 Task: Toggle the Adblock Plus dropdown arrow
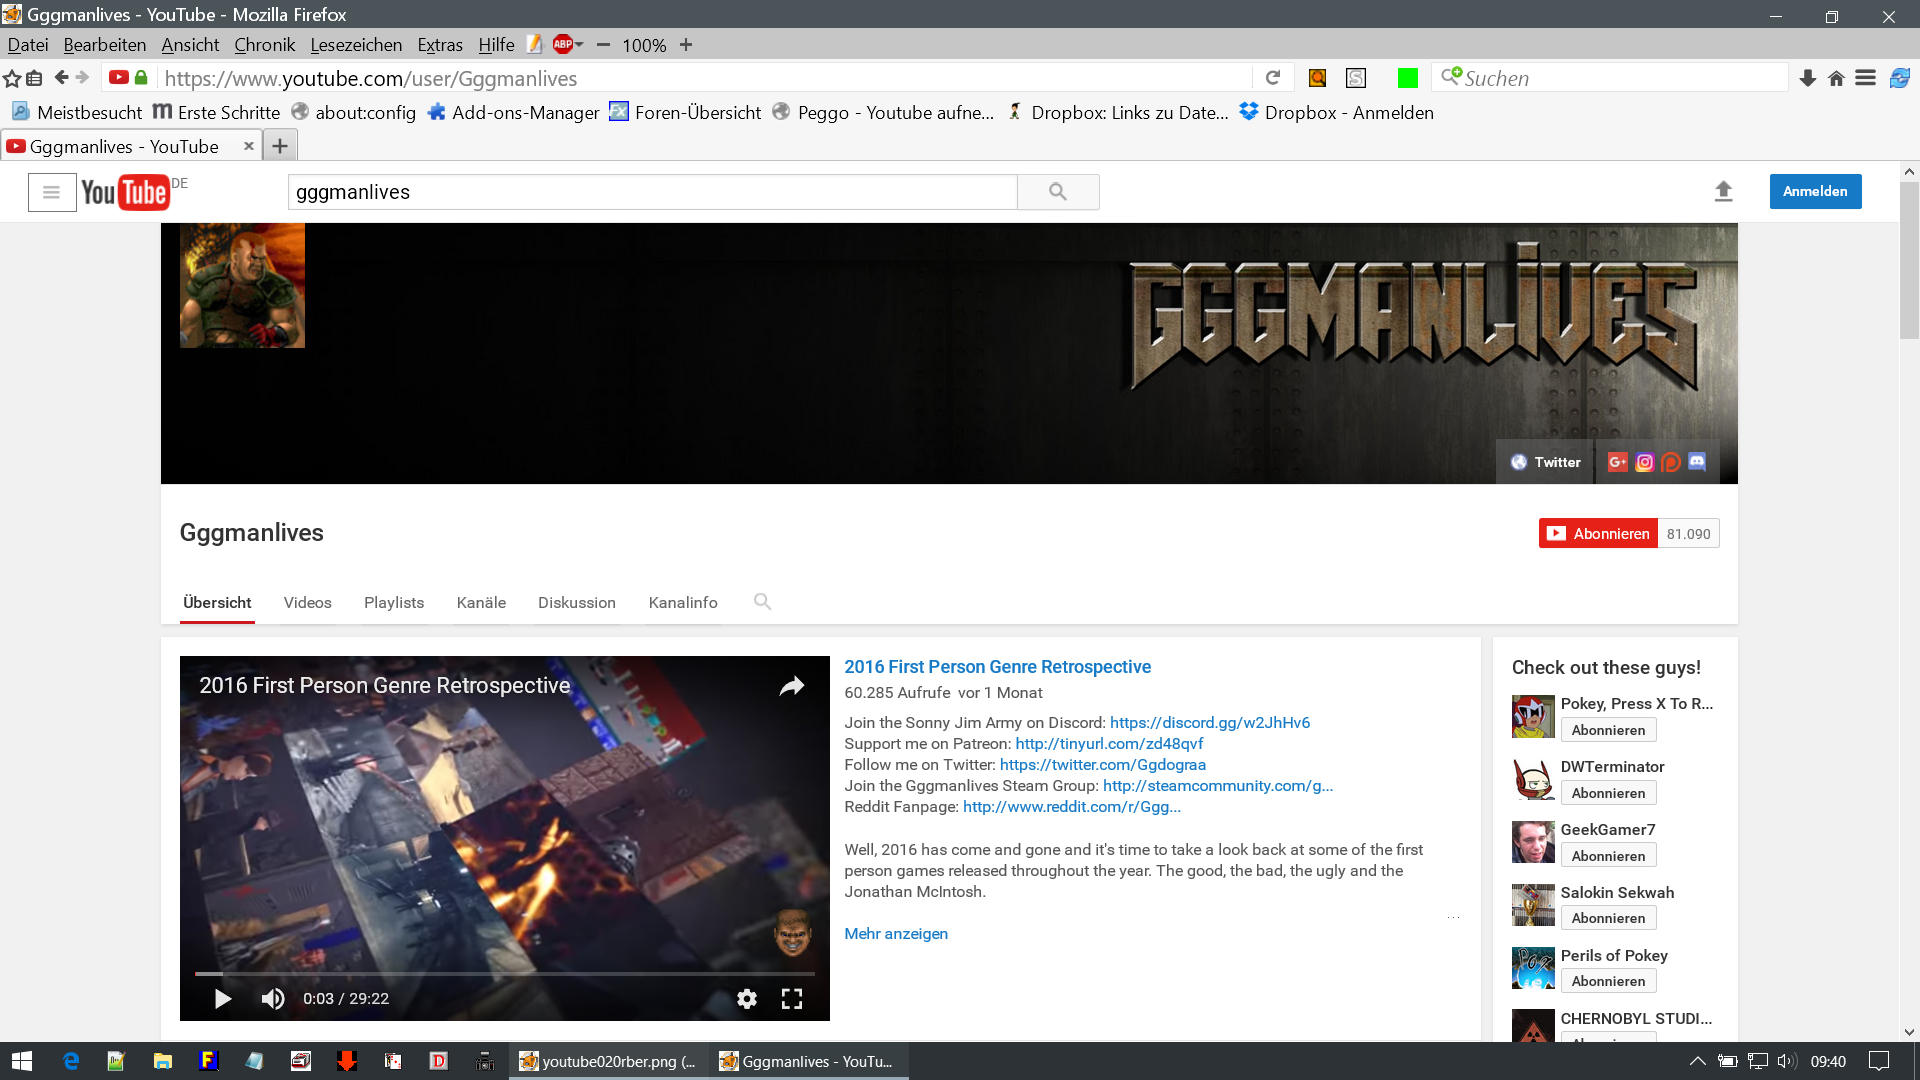580,45
